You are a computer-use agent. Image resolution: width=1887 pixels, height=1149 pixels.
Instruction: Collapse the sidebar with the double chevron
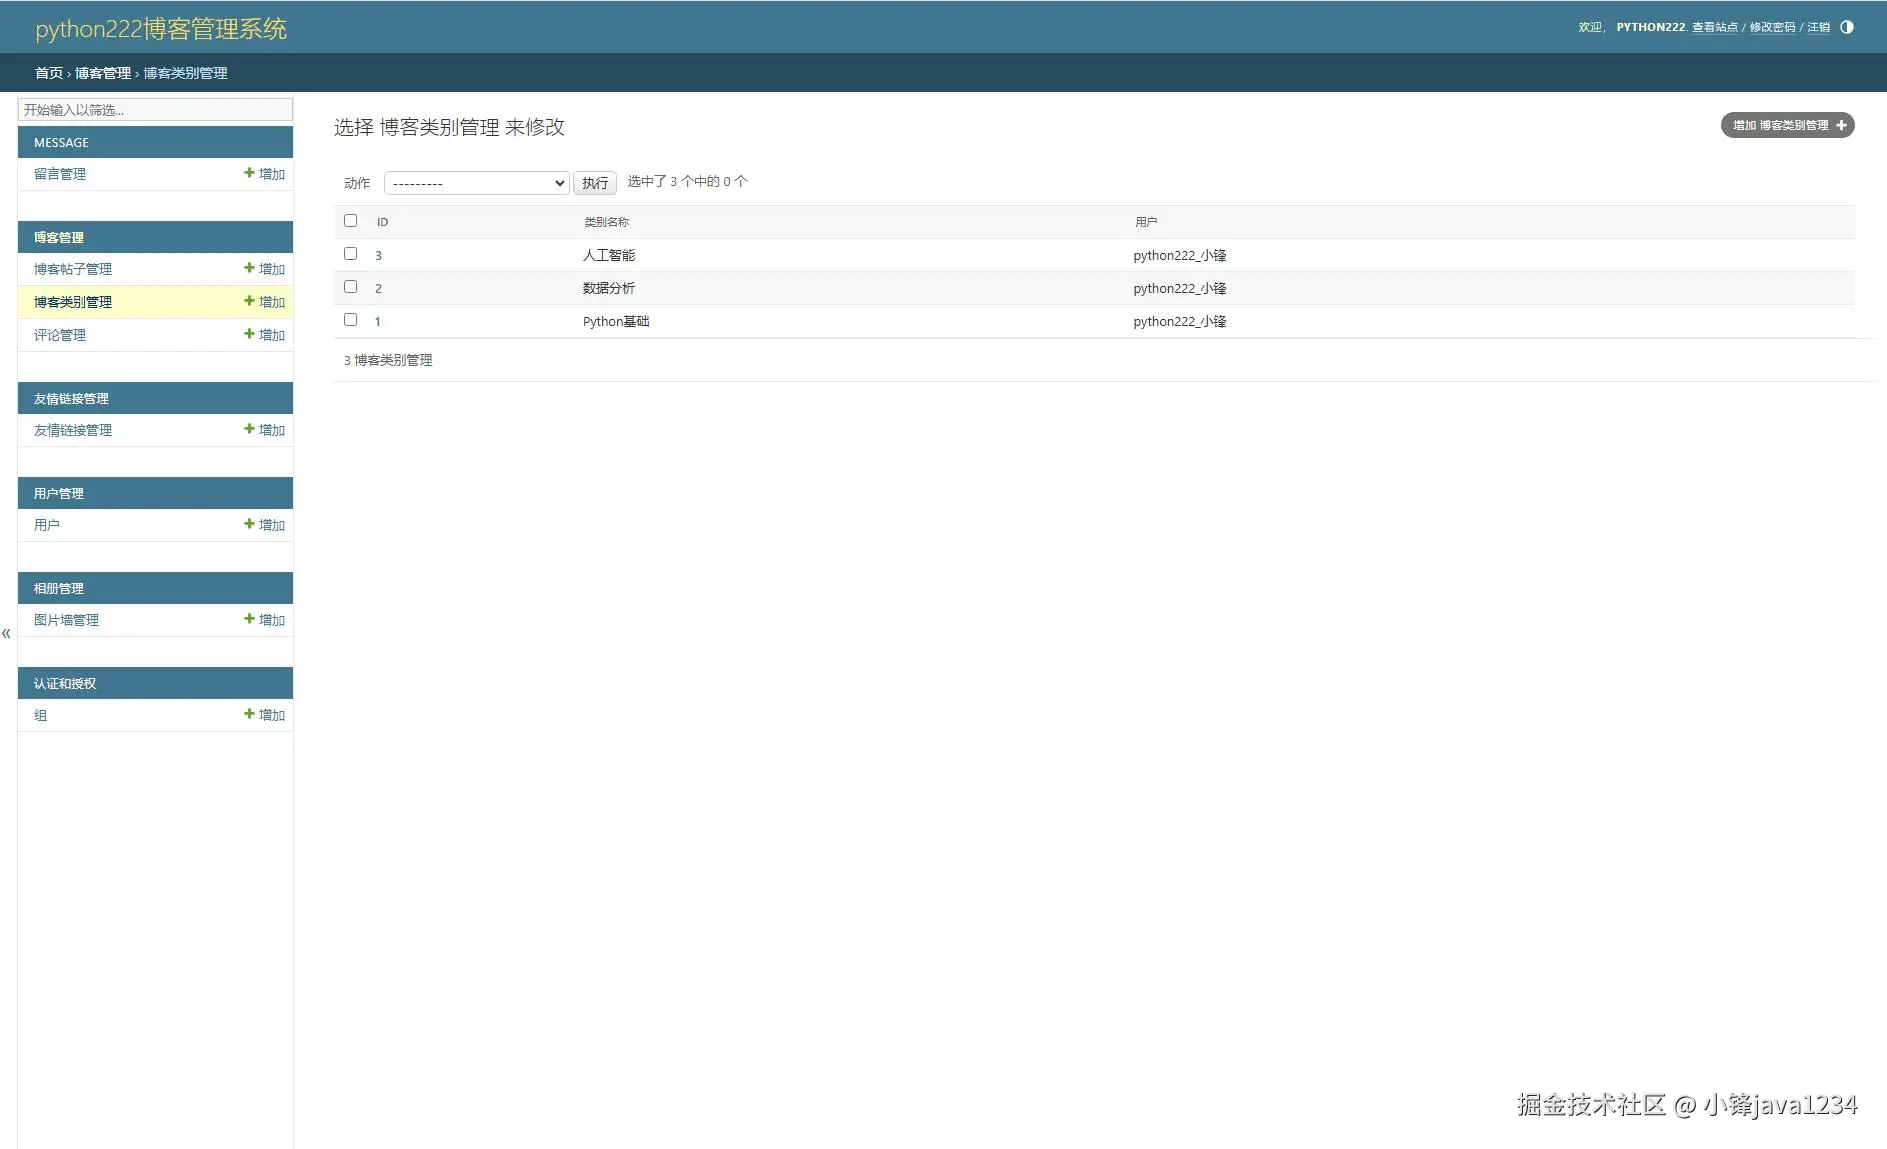[6, 633]
